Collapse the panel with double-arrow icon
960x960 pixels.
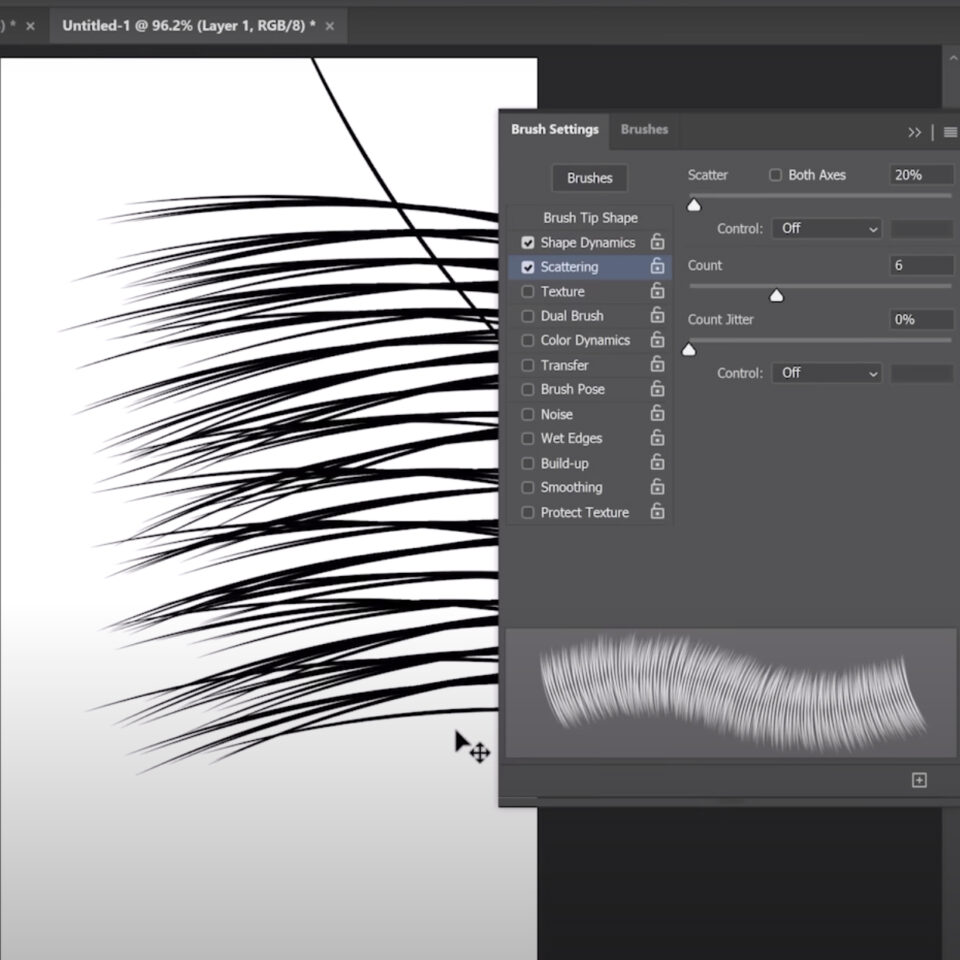point(914,132)
